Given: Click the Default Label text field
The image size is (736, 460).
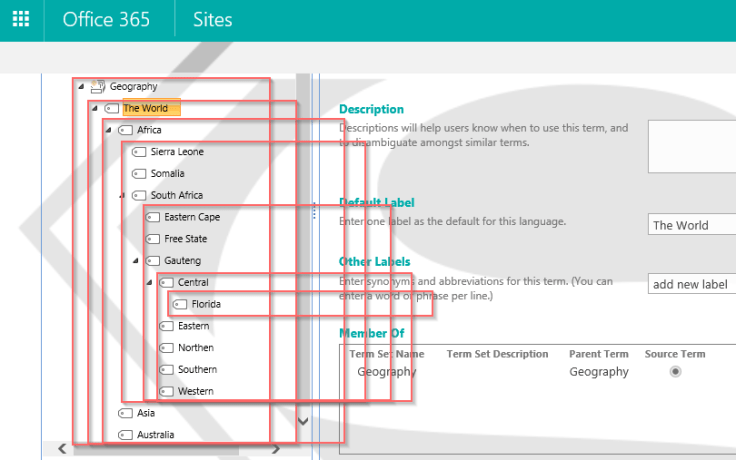Looking at the screenshot, I should coord(692,225).
